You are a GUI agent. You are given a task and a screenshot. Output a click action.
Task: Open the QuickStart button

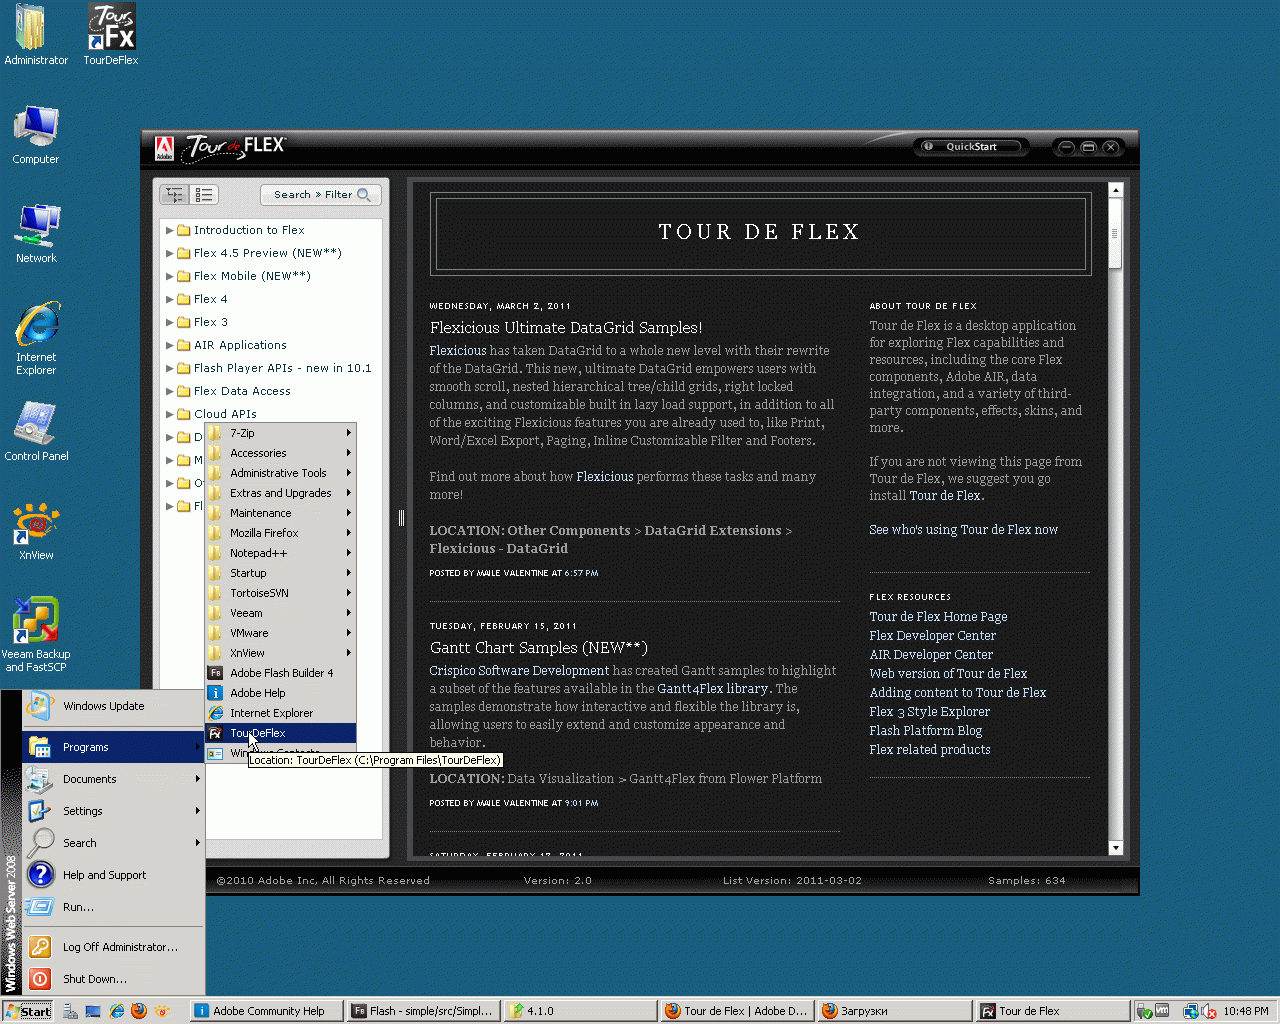coord(970,147)
